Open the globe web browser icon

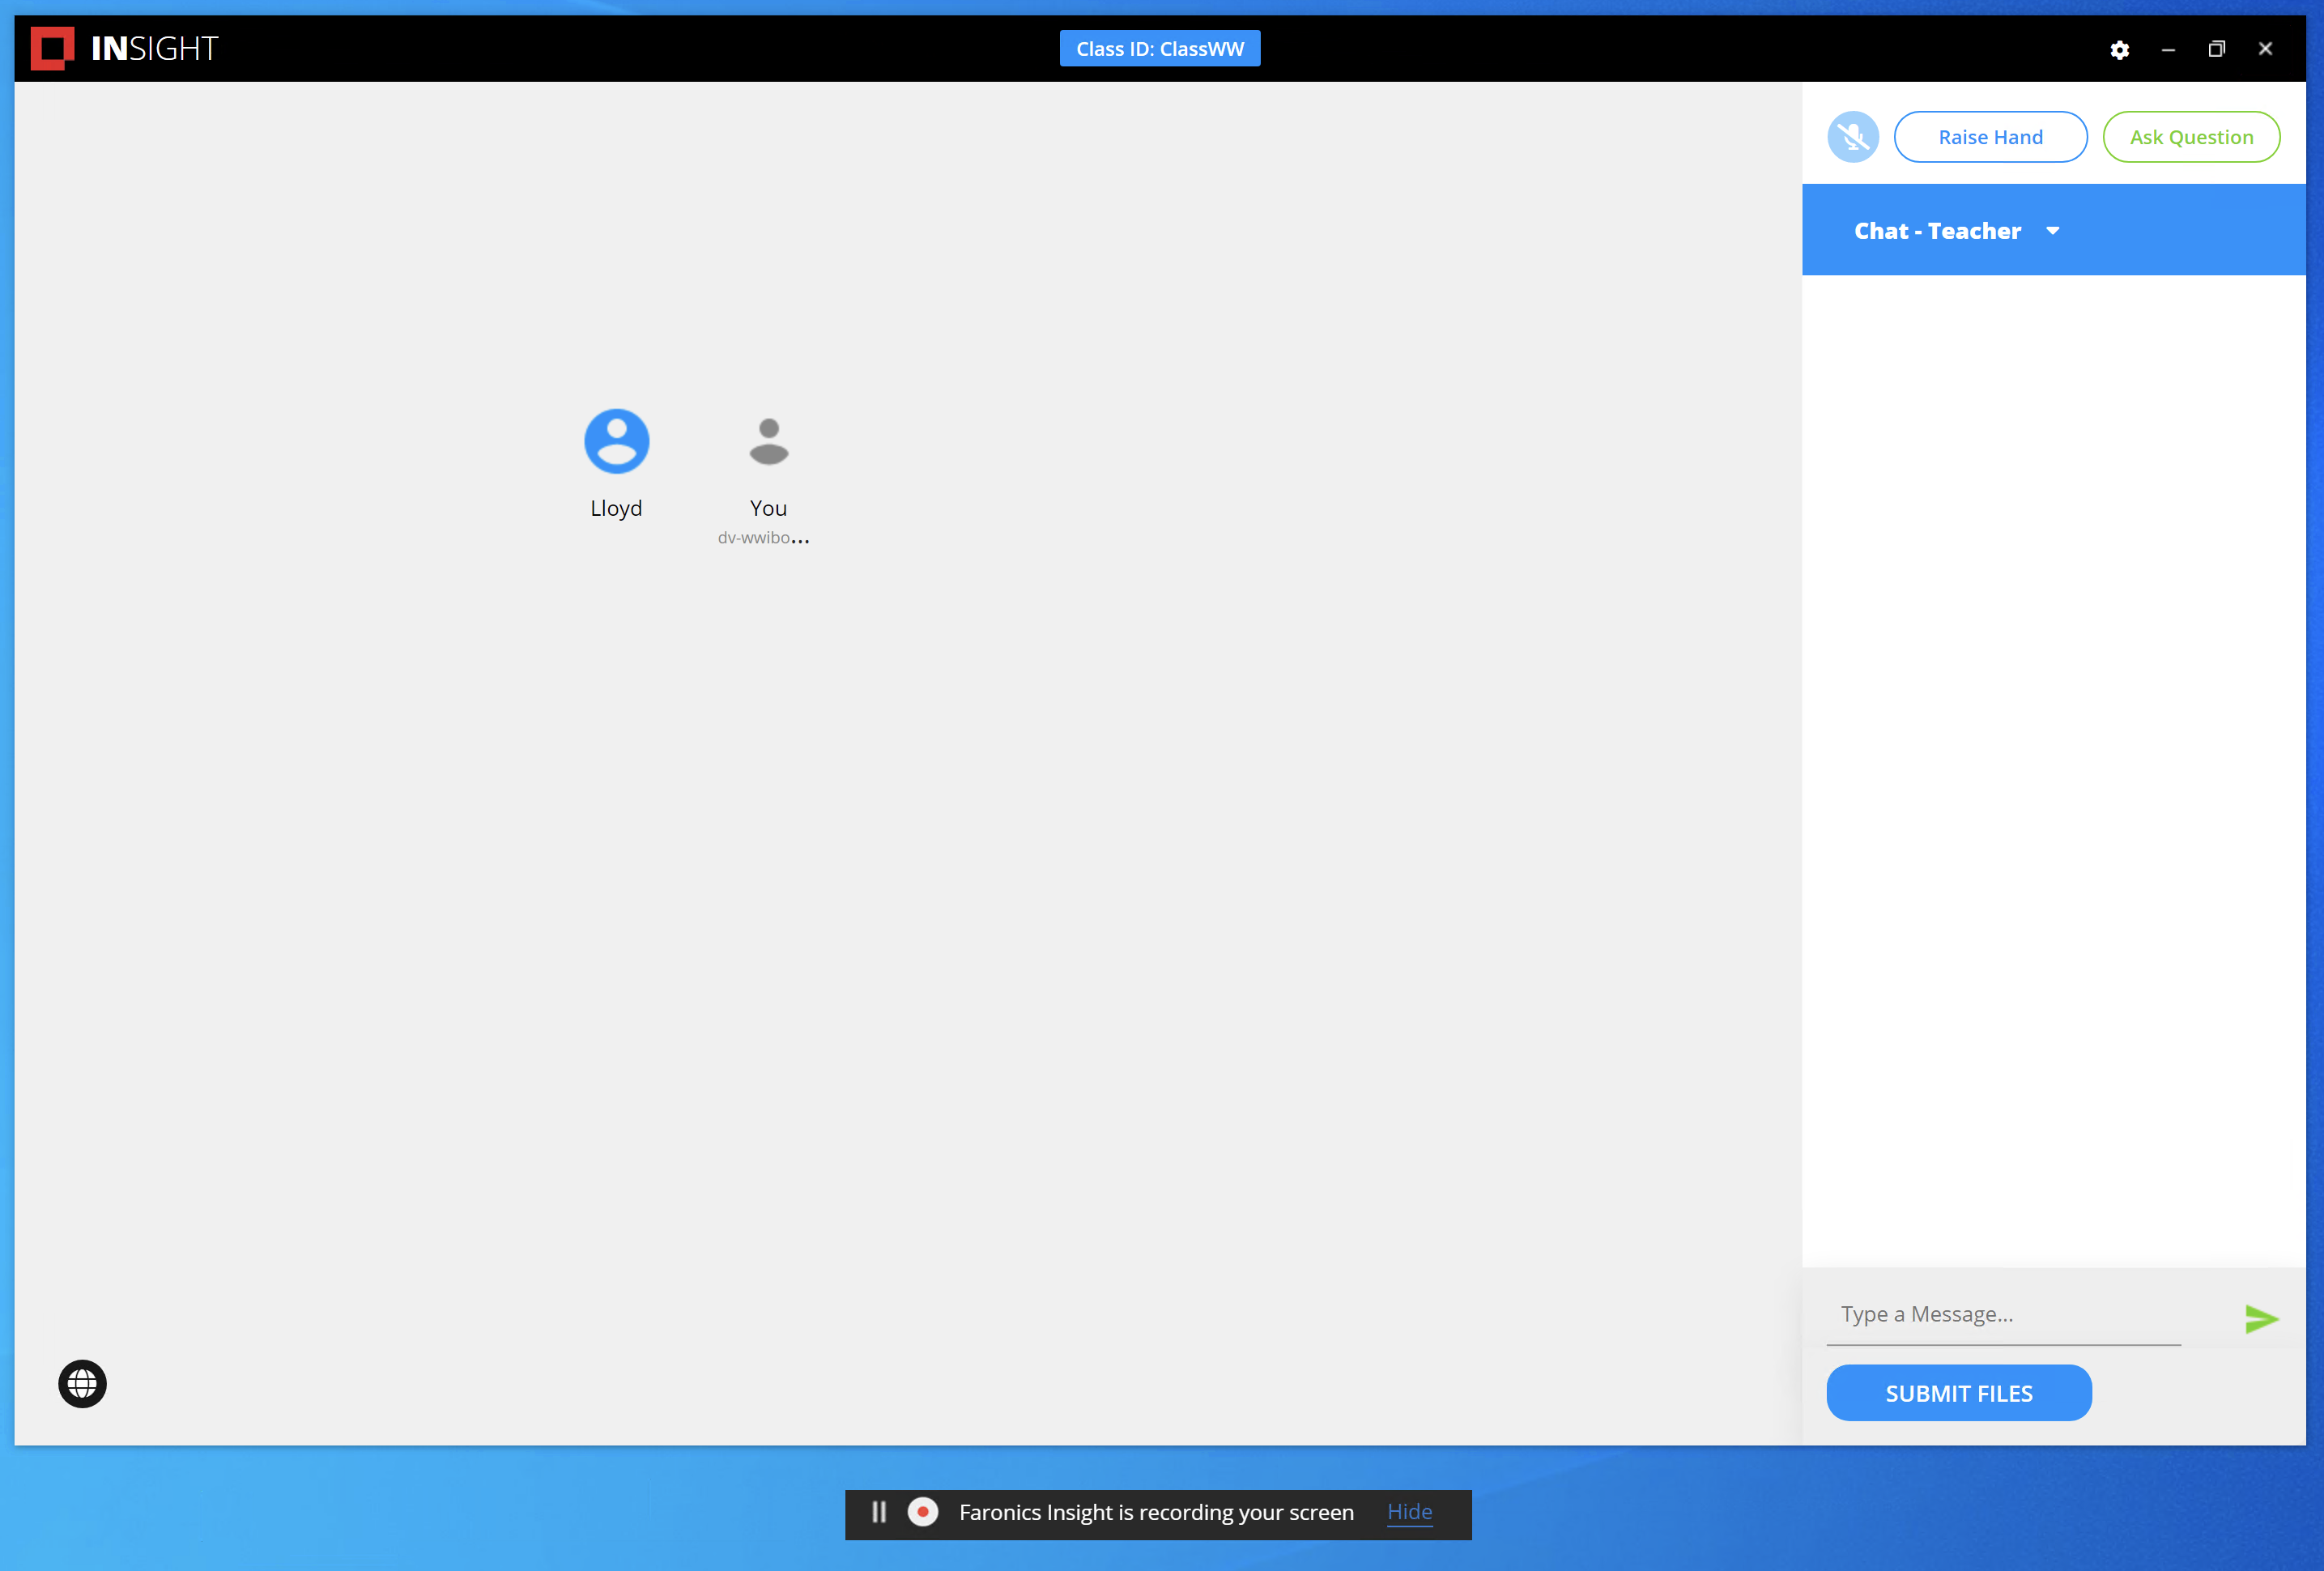pos(82,1383)
